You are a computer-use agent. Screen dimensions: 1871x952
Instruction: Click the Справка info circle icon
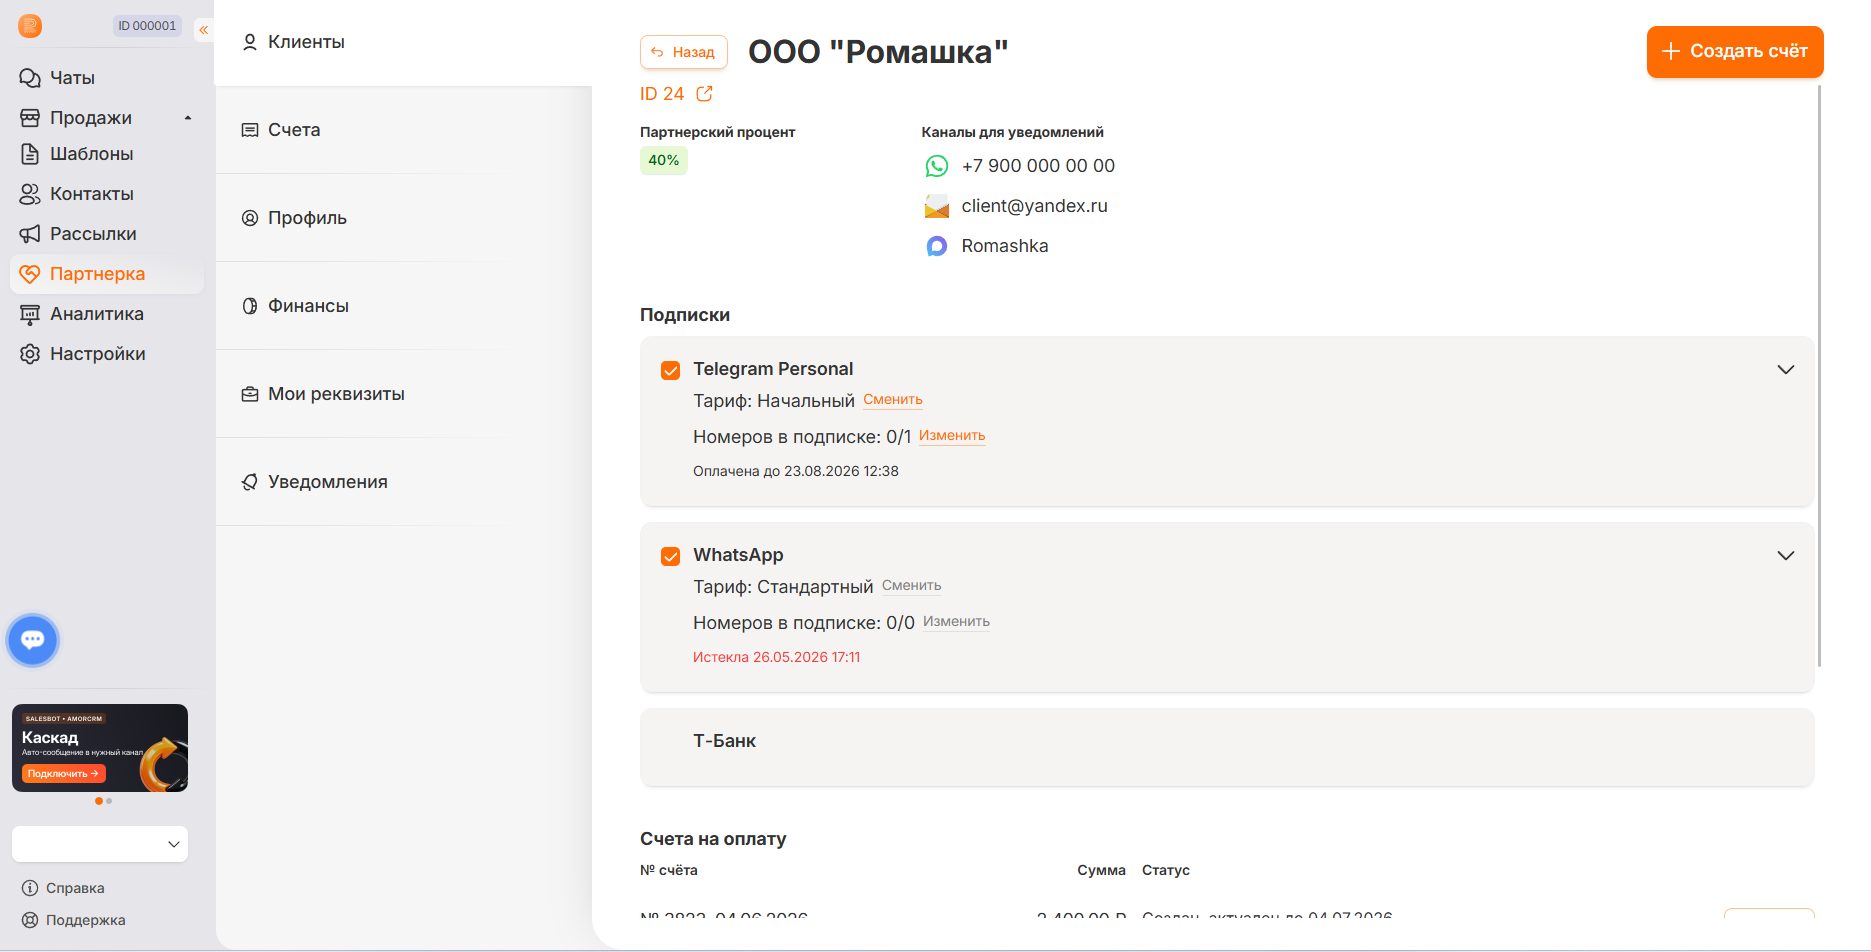(30, 888)
